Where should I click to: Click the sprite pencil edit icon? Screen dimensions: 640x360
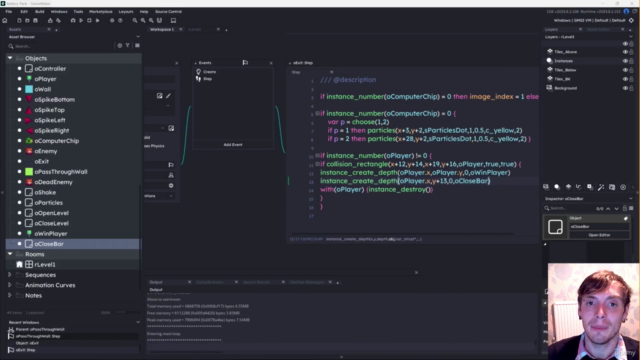tap(168, 96)
